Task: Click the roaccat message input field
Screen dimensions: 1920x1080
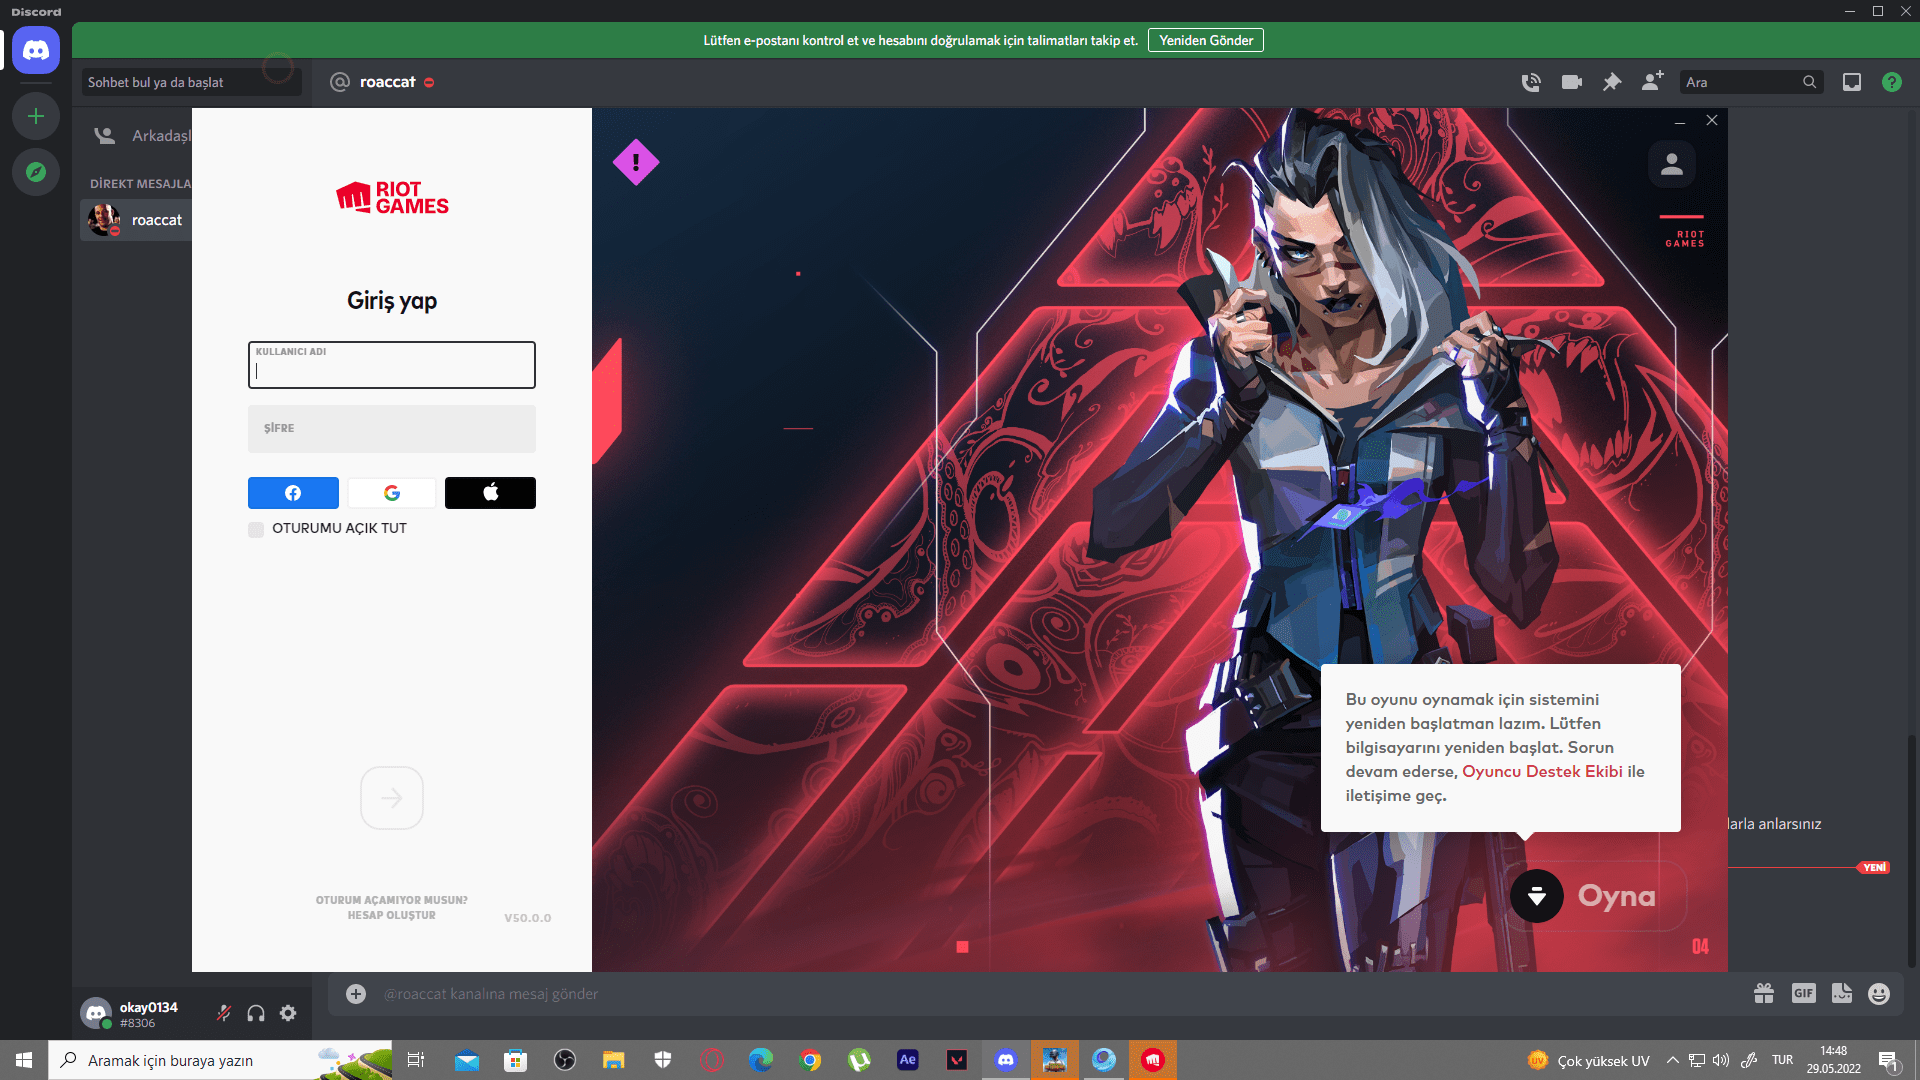Action: (x=1060, y=994)
